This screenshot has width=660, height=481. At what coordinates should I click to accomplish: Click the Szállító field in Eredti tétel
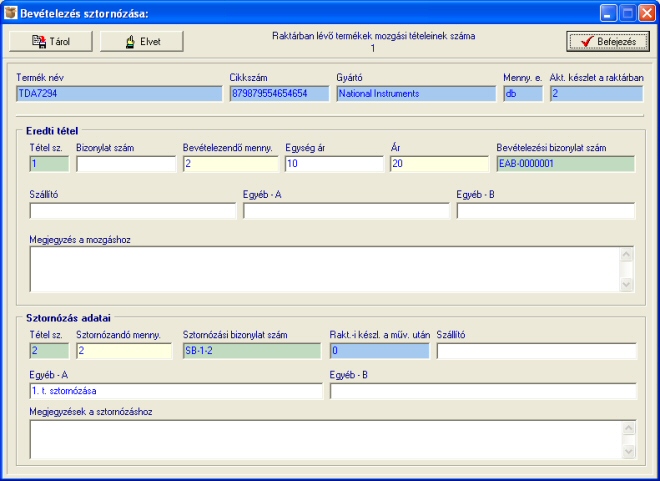coord(133,210)
